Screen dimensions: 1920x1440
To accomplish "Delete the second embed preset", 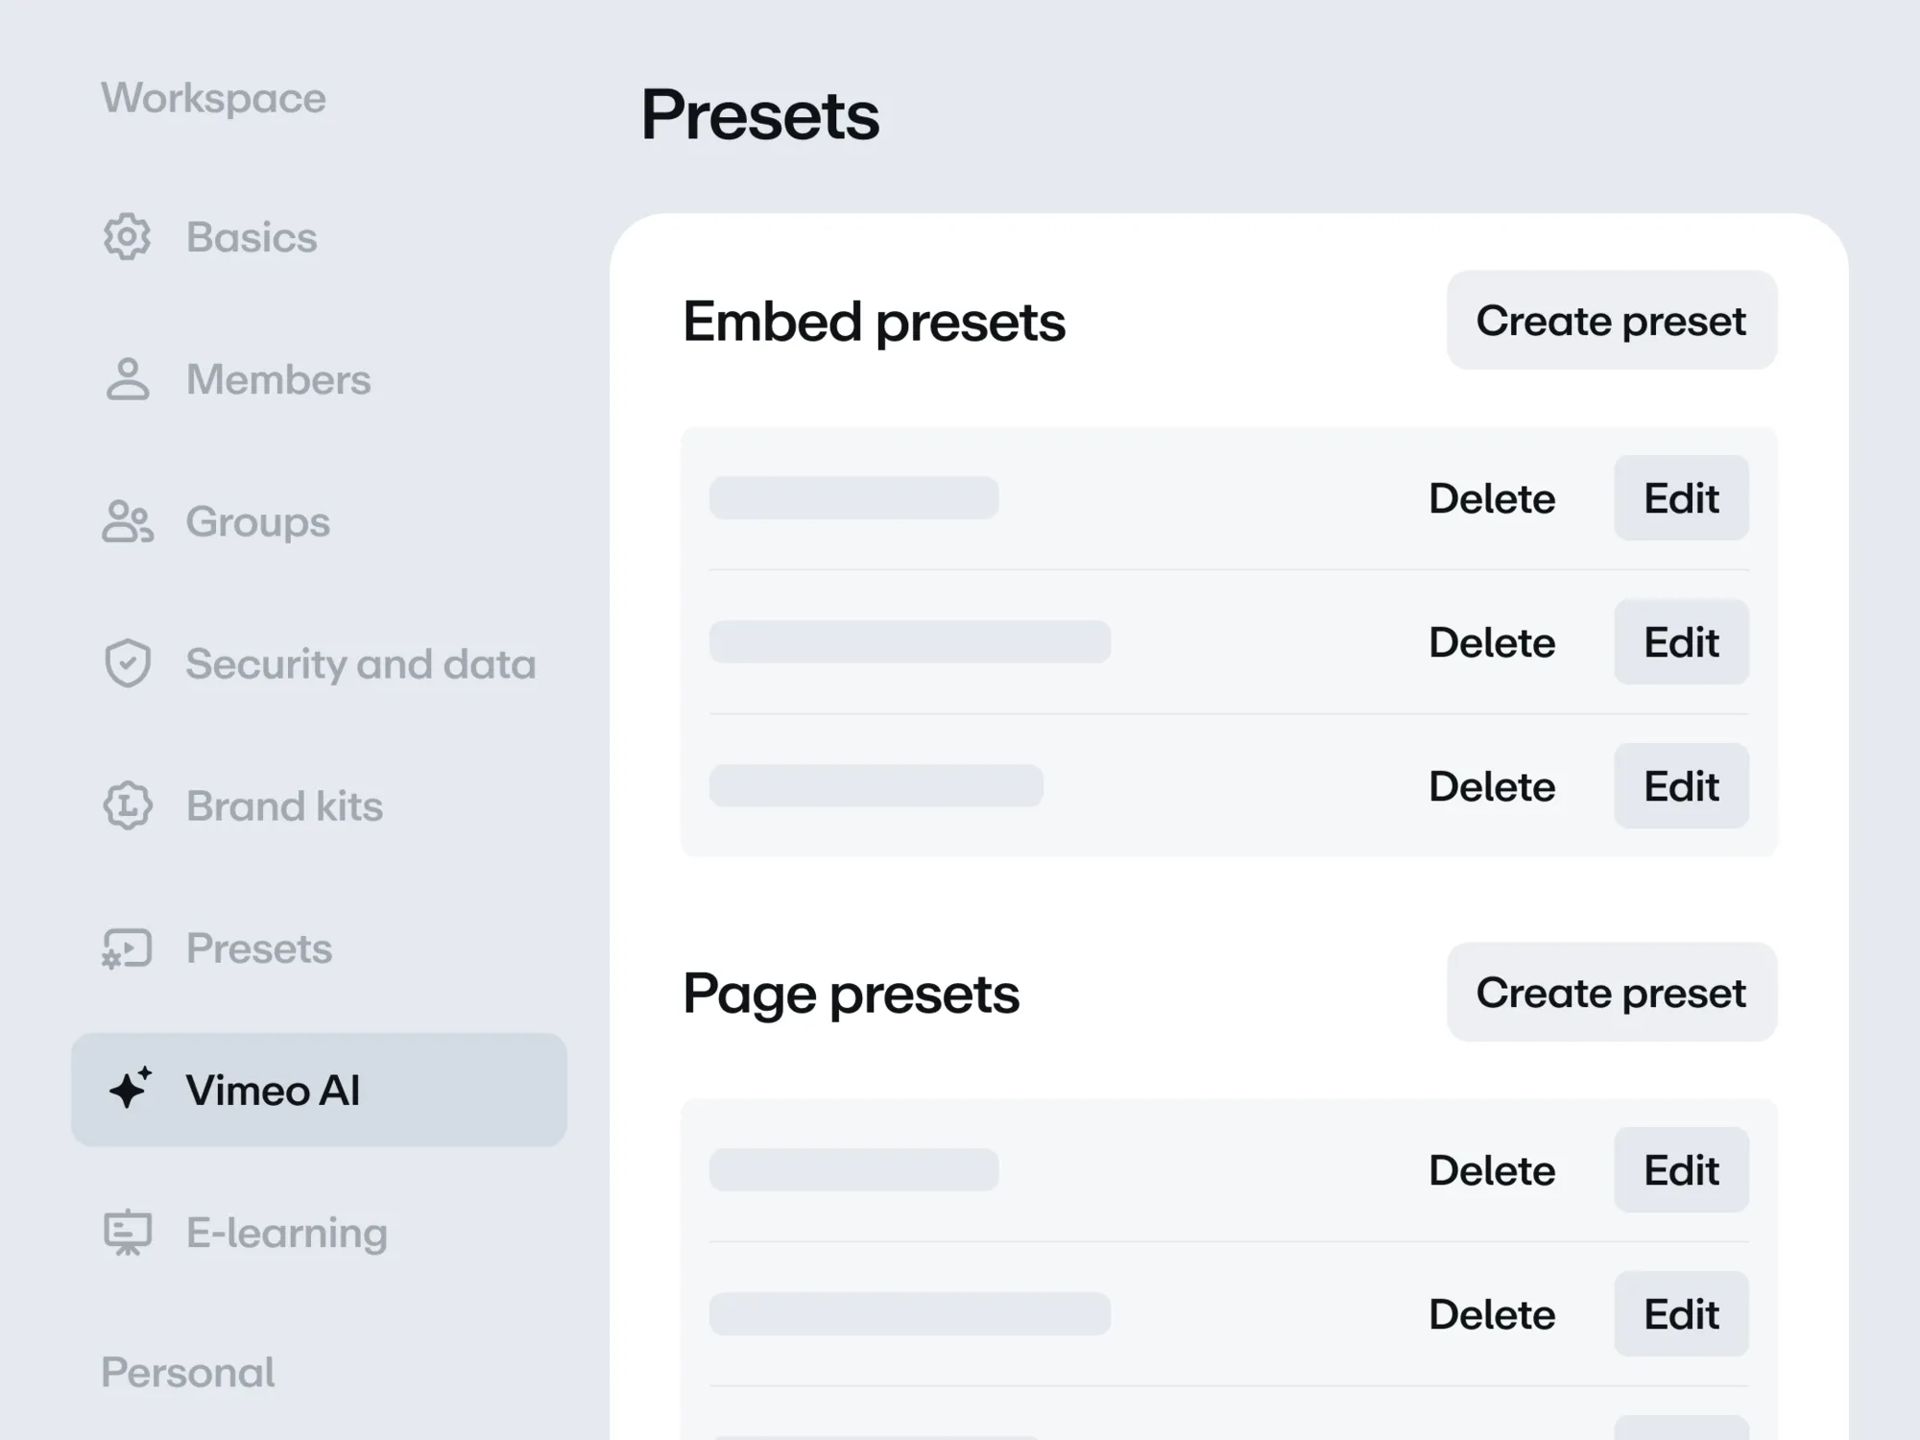I will coord(1491,642).
